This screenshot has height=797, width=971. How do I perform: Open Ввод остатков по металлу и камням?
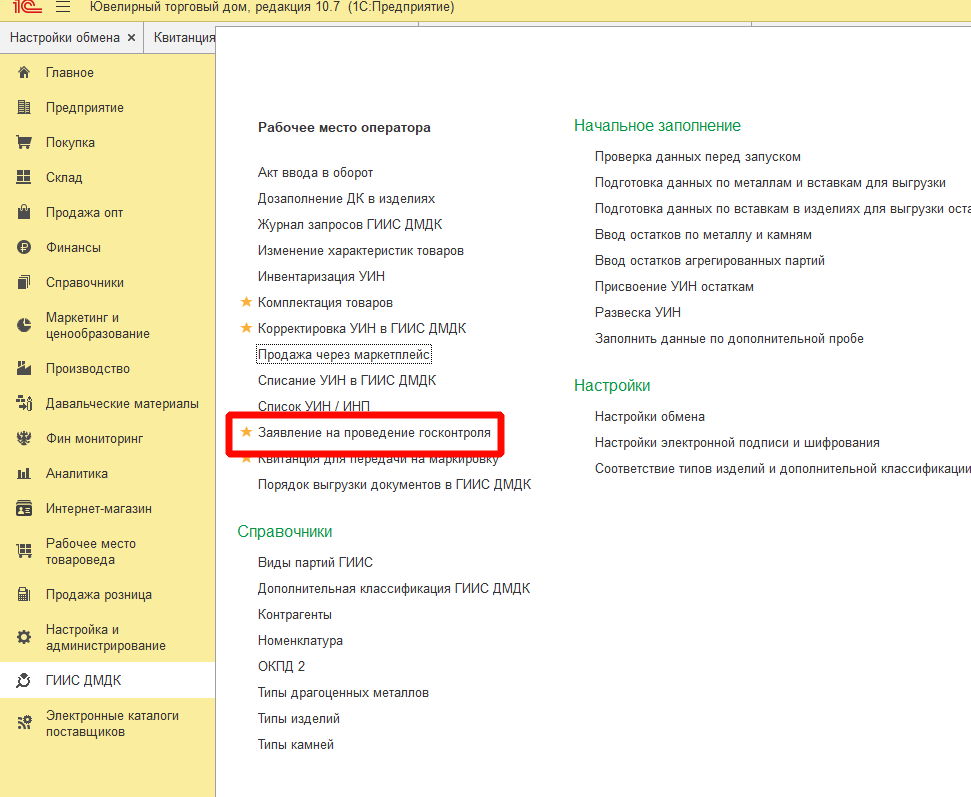coord(703,235)
